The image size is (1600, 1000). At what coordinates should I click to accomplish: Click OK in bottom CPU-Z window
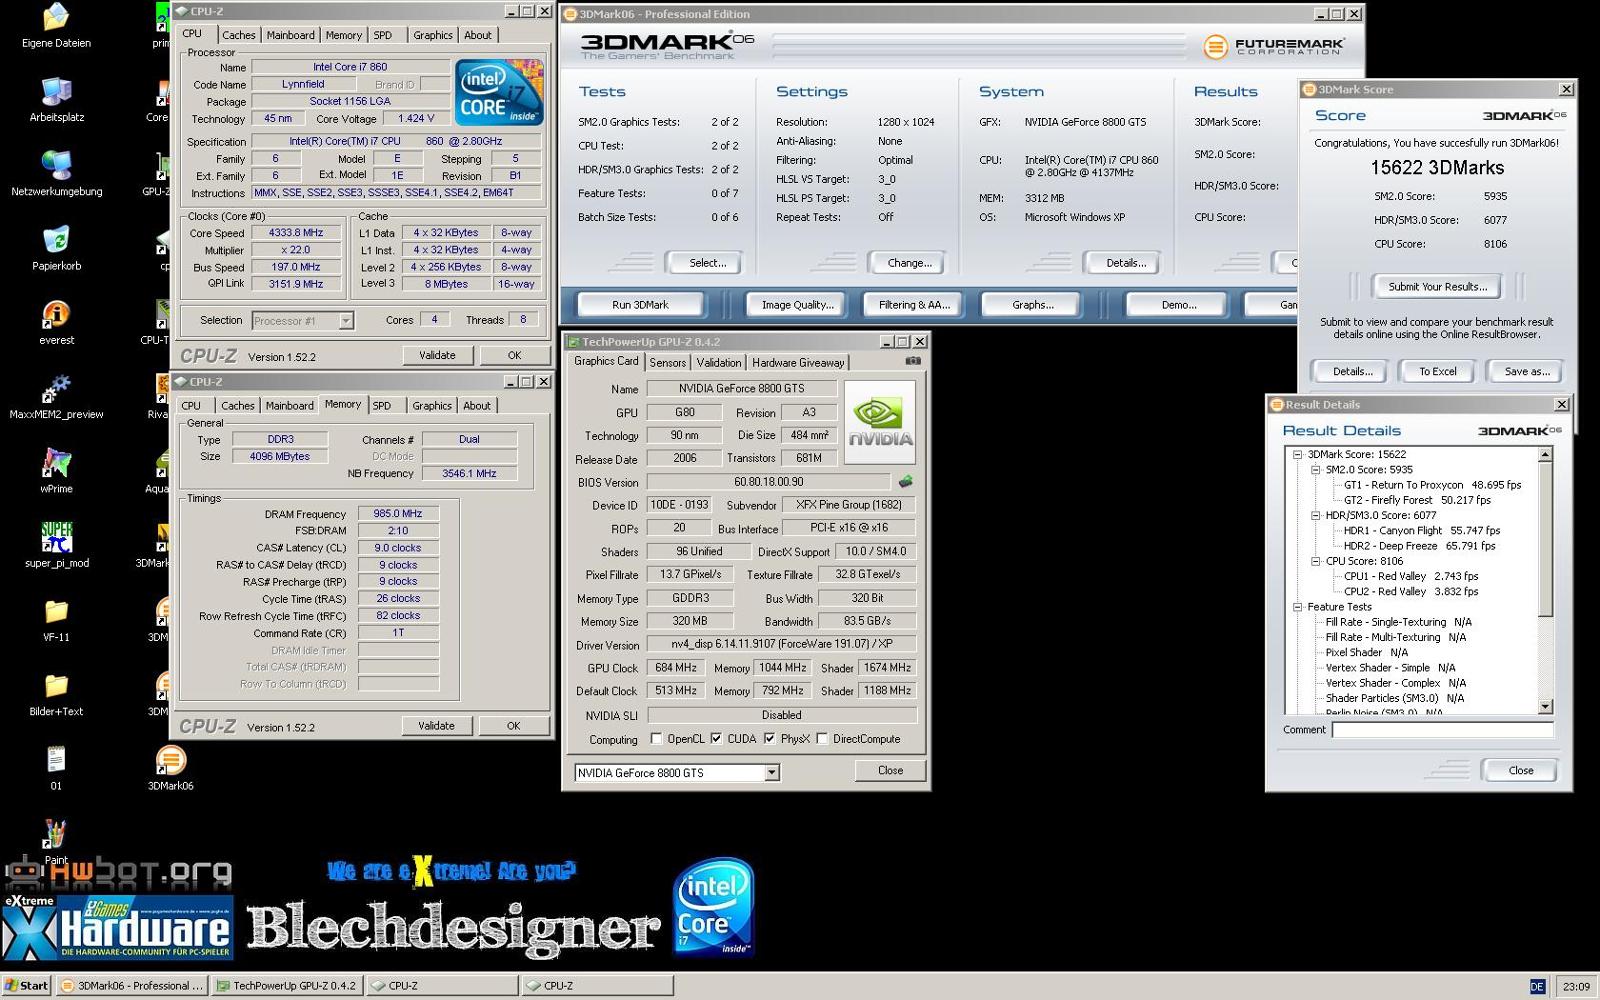pos(513,726)
